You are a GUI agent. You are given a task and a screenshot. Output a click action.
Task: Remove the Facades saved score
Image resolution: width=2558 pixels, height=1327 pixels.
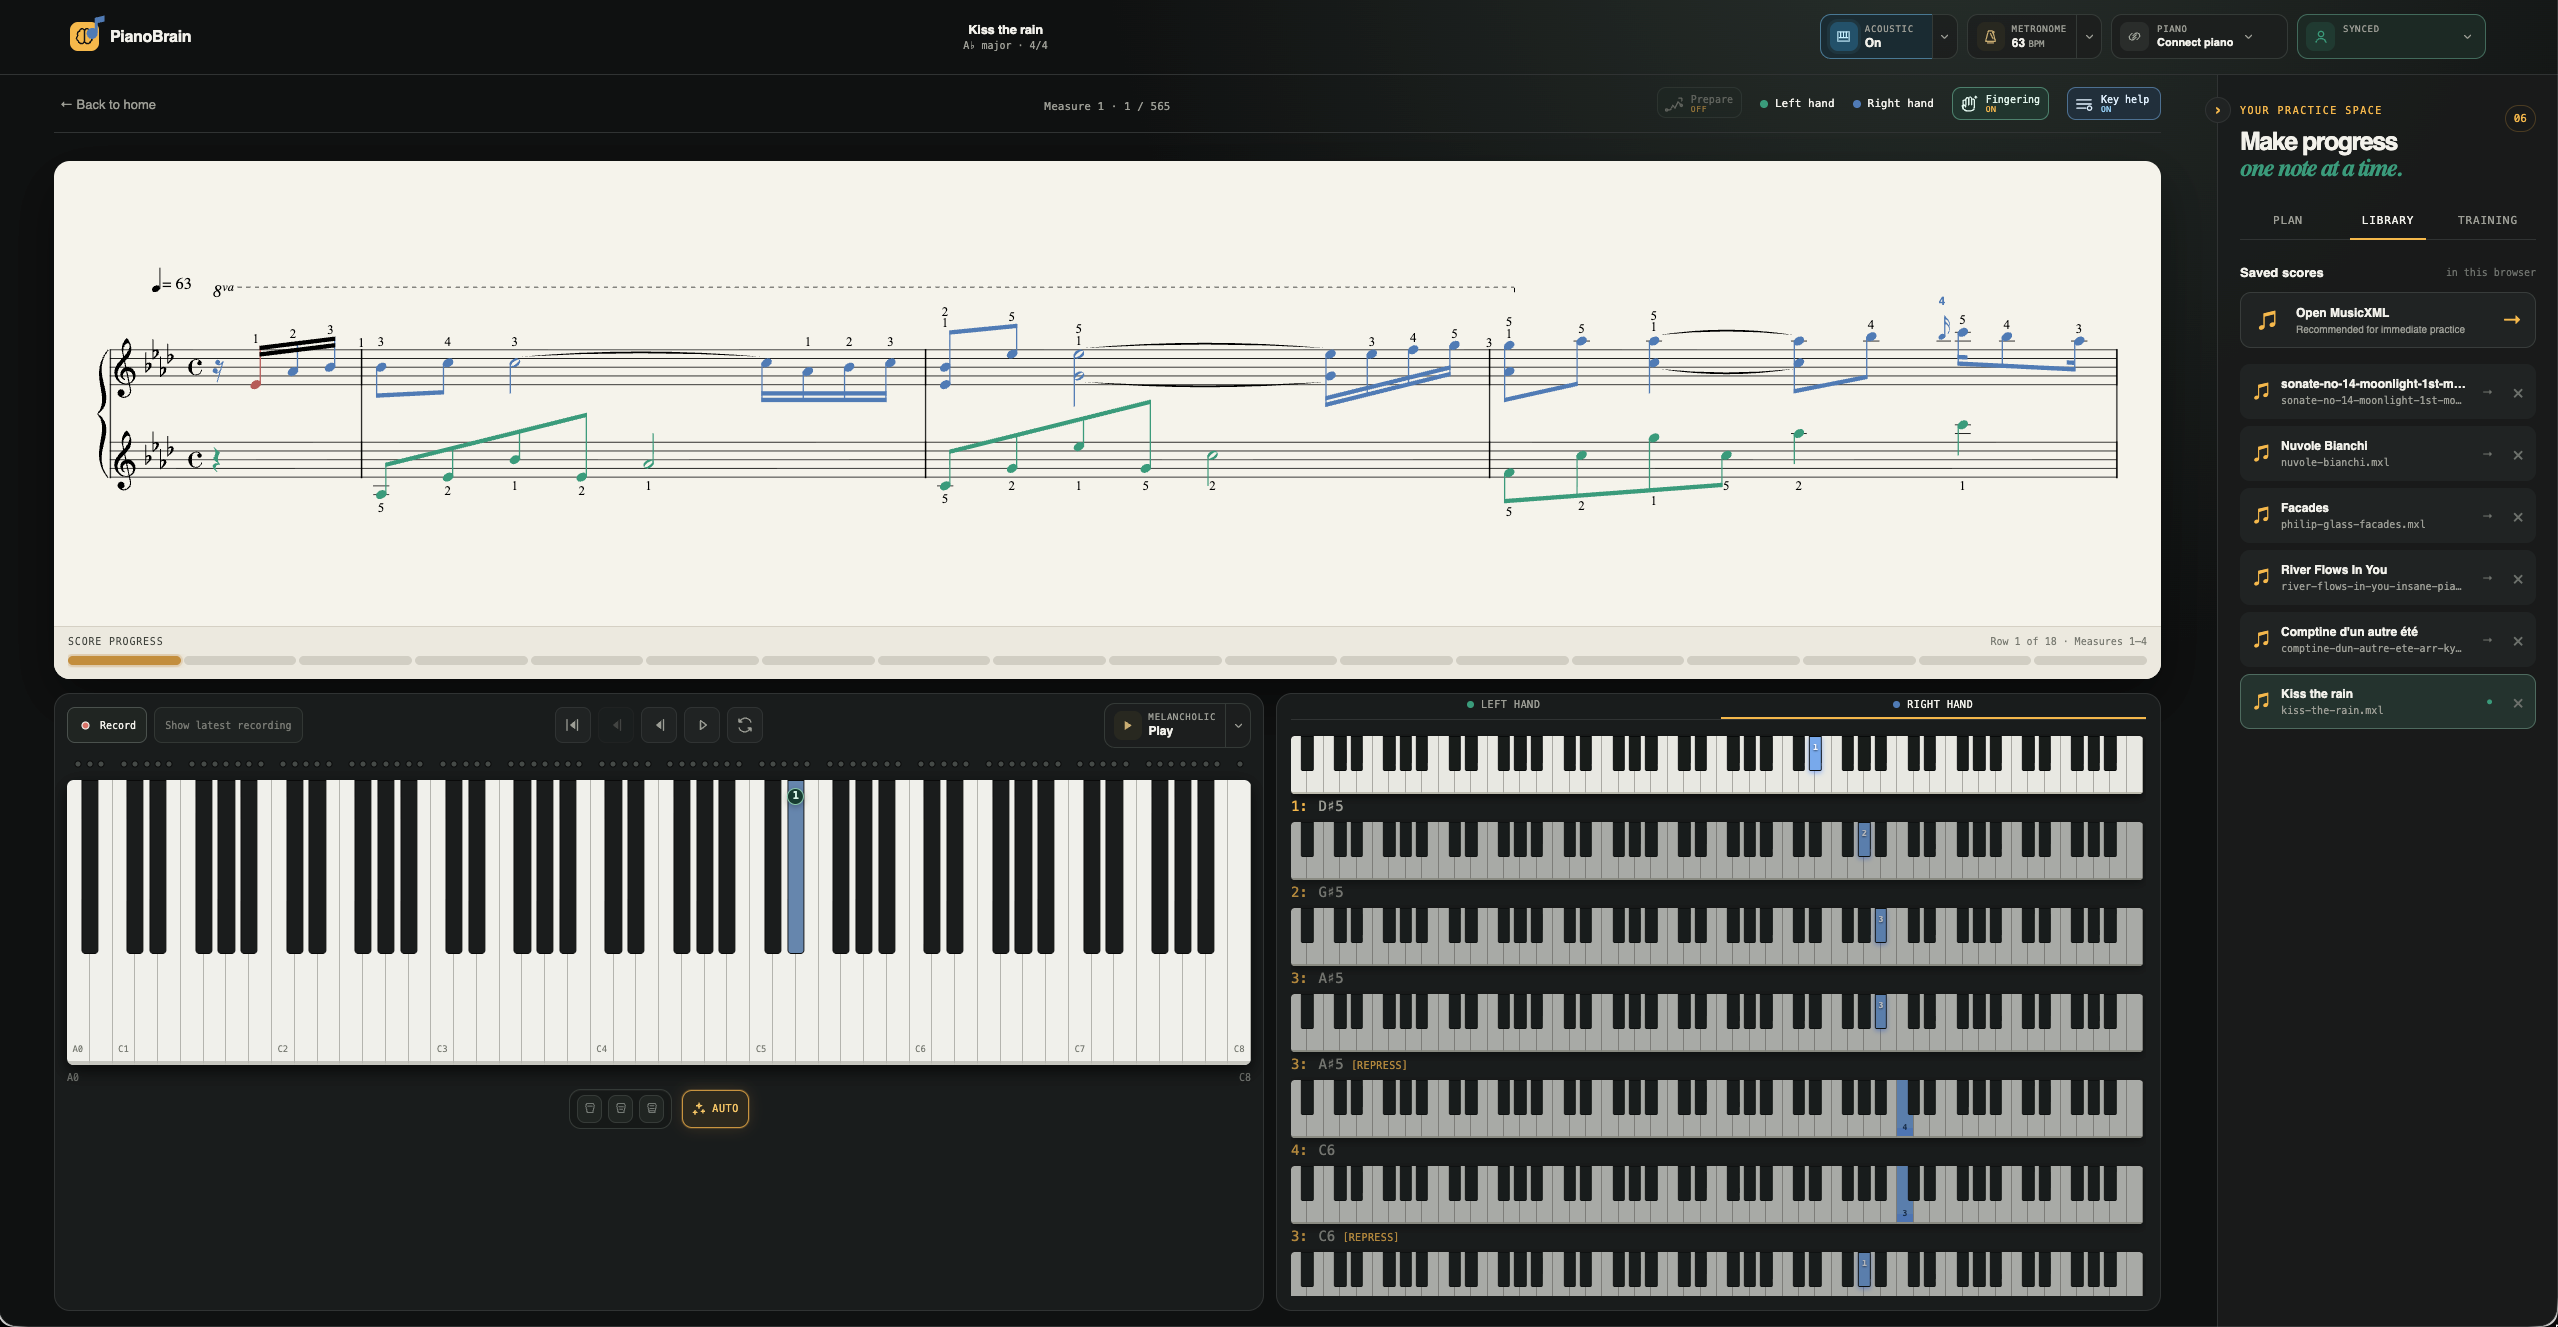point(2518,517)
